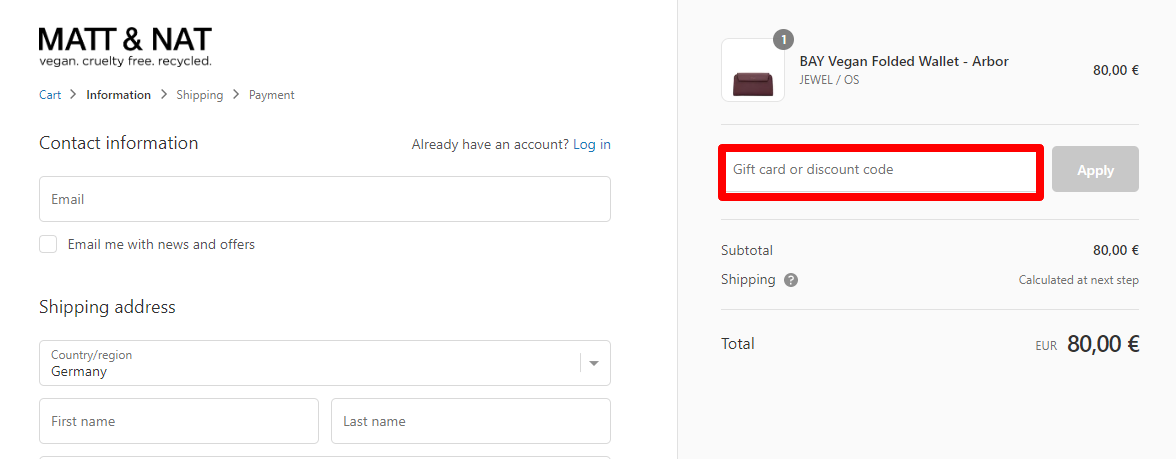The height and width of the screenshot is (459, 1176).
Task: Select the Information breadcrumb step
Action: 118,95
